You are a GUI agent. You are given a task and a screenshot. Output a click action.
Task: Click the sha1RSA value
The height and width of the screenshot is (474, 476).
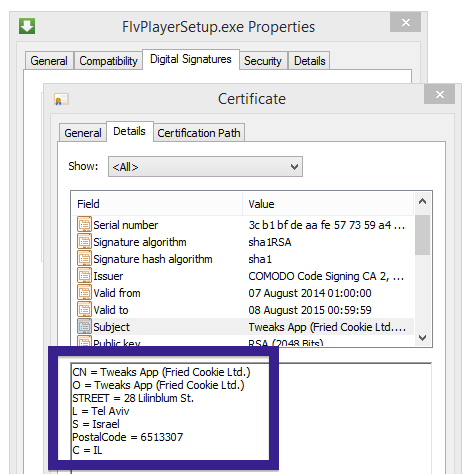270,242
